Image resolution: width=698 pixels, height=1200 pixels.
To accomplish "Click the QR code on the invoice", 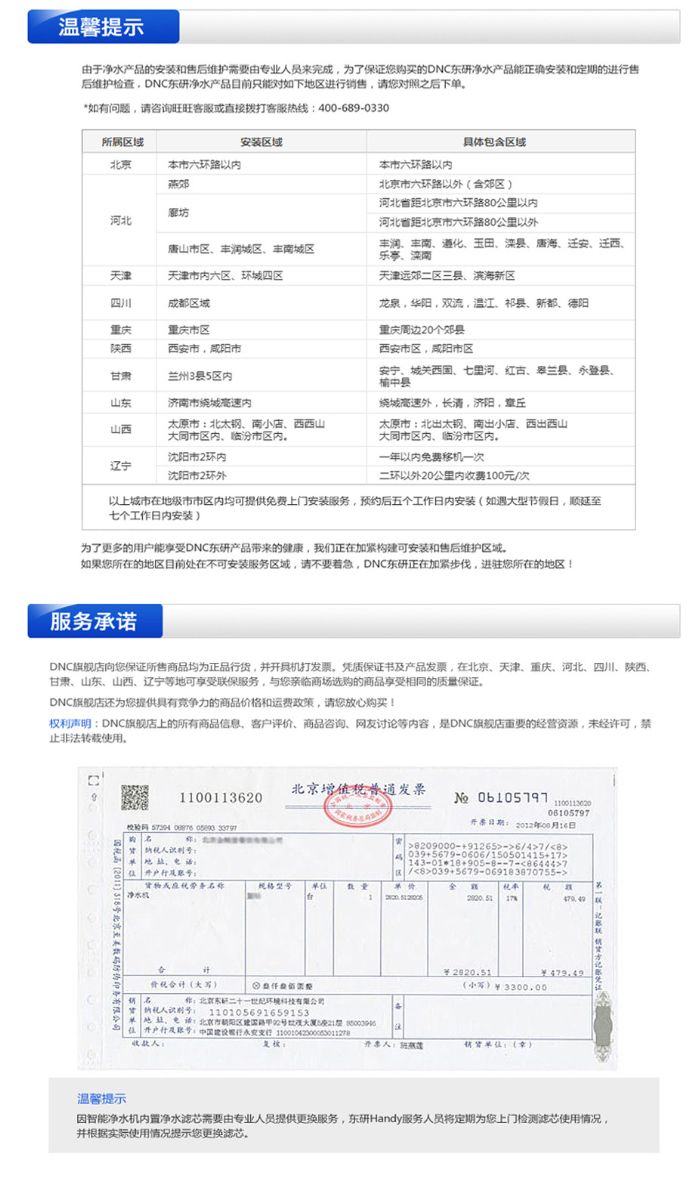I will 134,798.
